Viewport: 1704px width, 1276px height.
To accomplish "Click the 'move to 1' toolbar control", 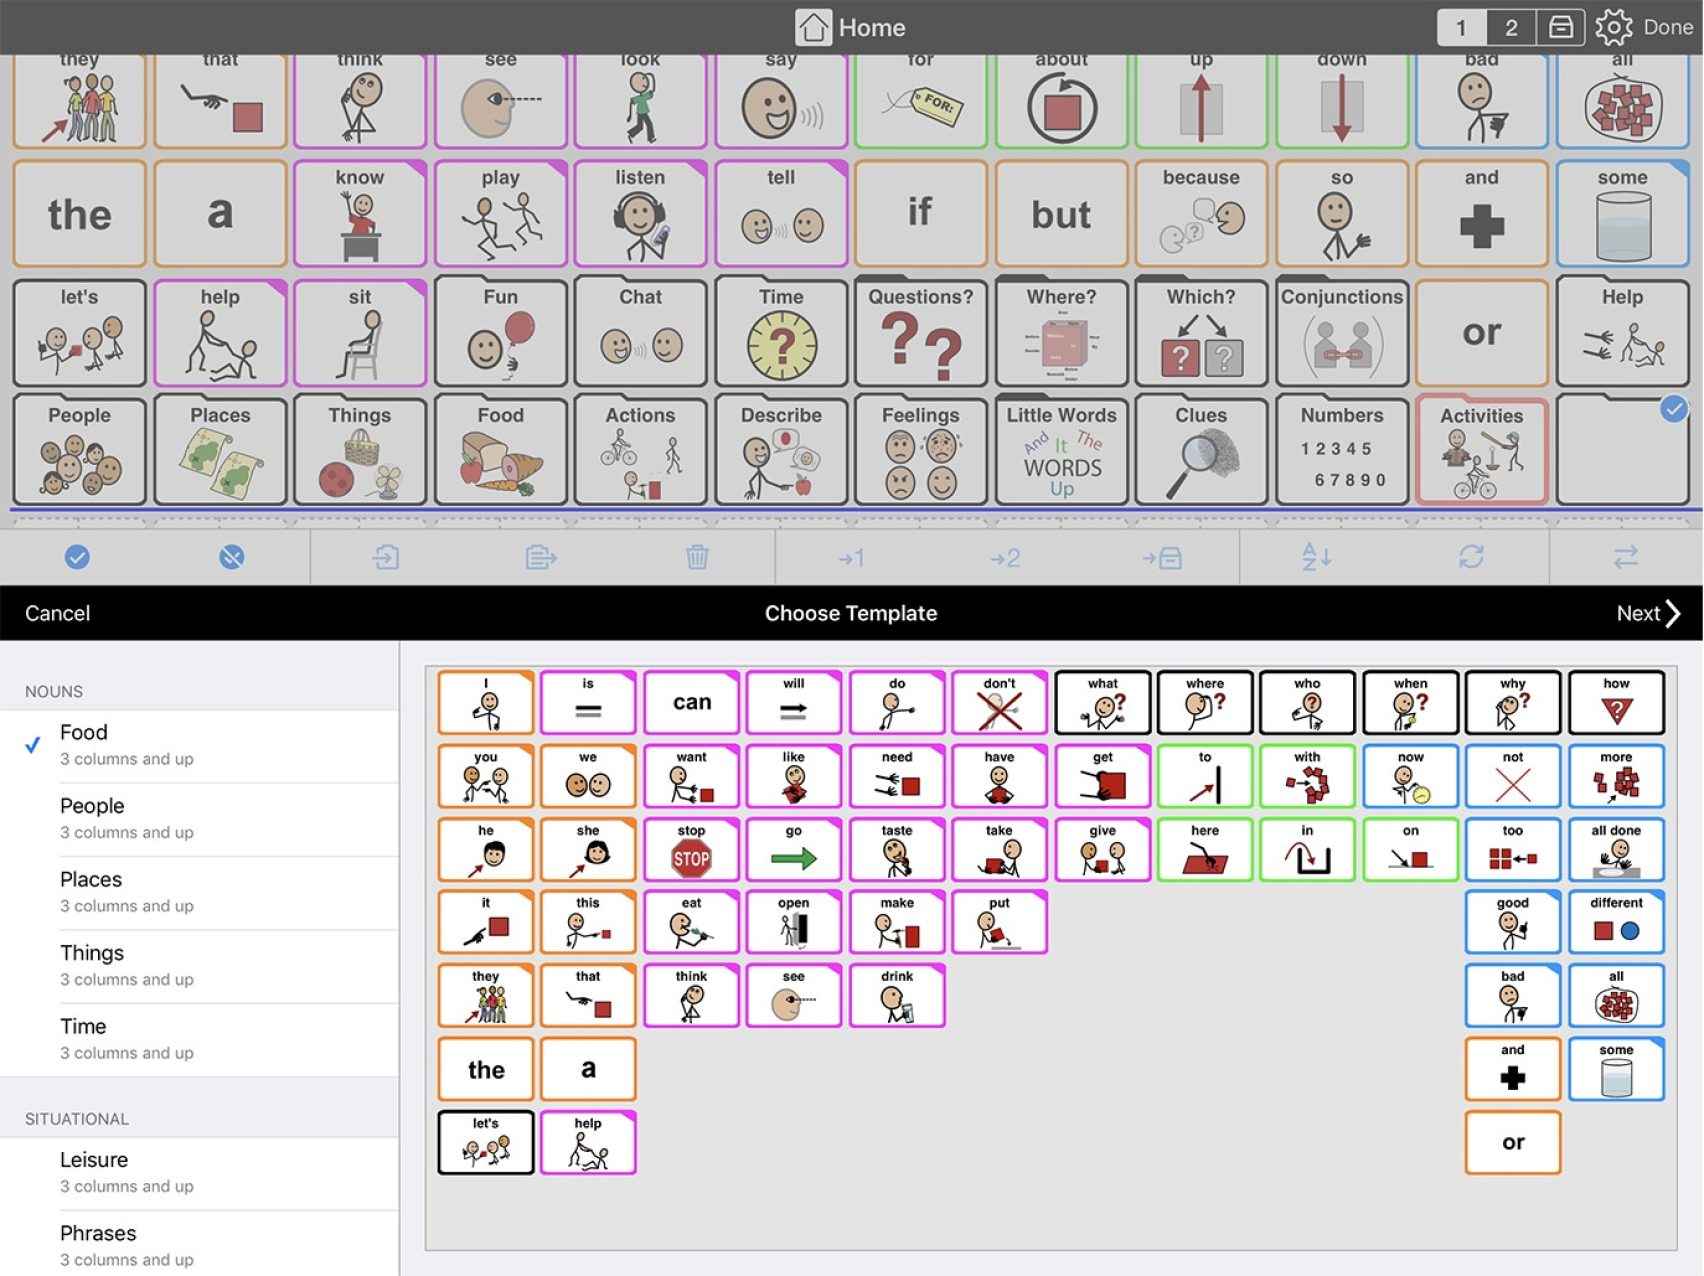I will coord(851,558).
